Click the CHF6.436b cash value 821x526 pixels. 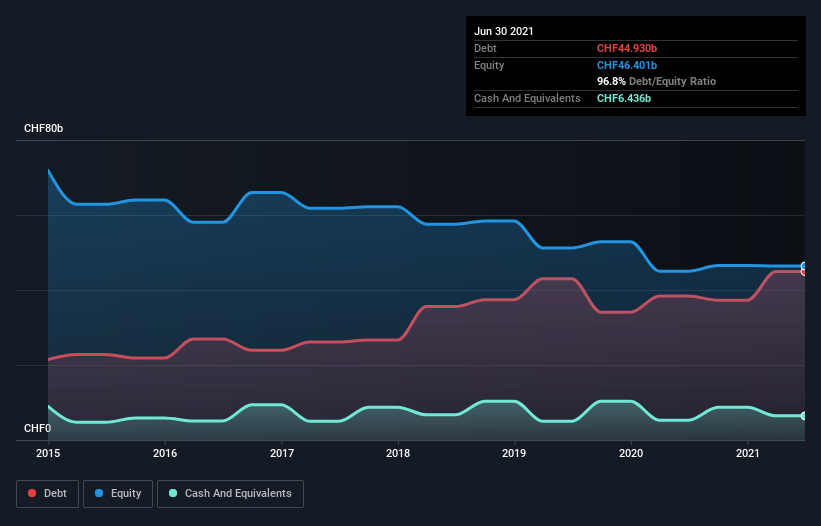click(624, 98)
